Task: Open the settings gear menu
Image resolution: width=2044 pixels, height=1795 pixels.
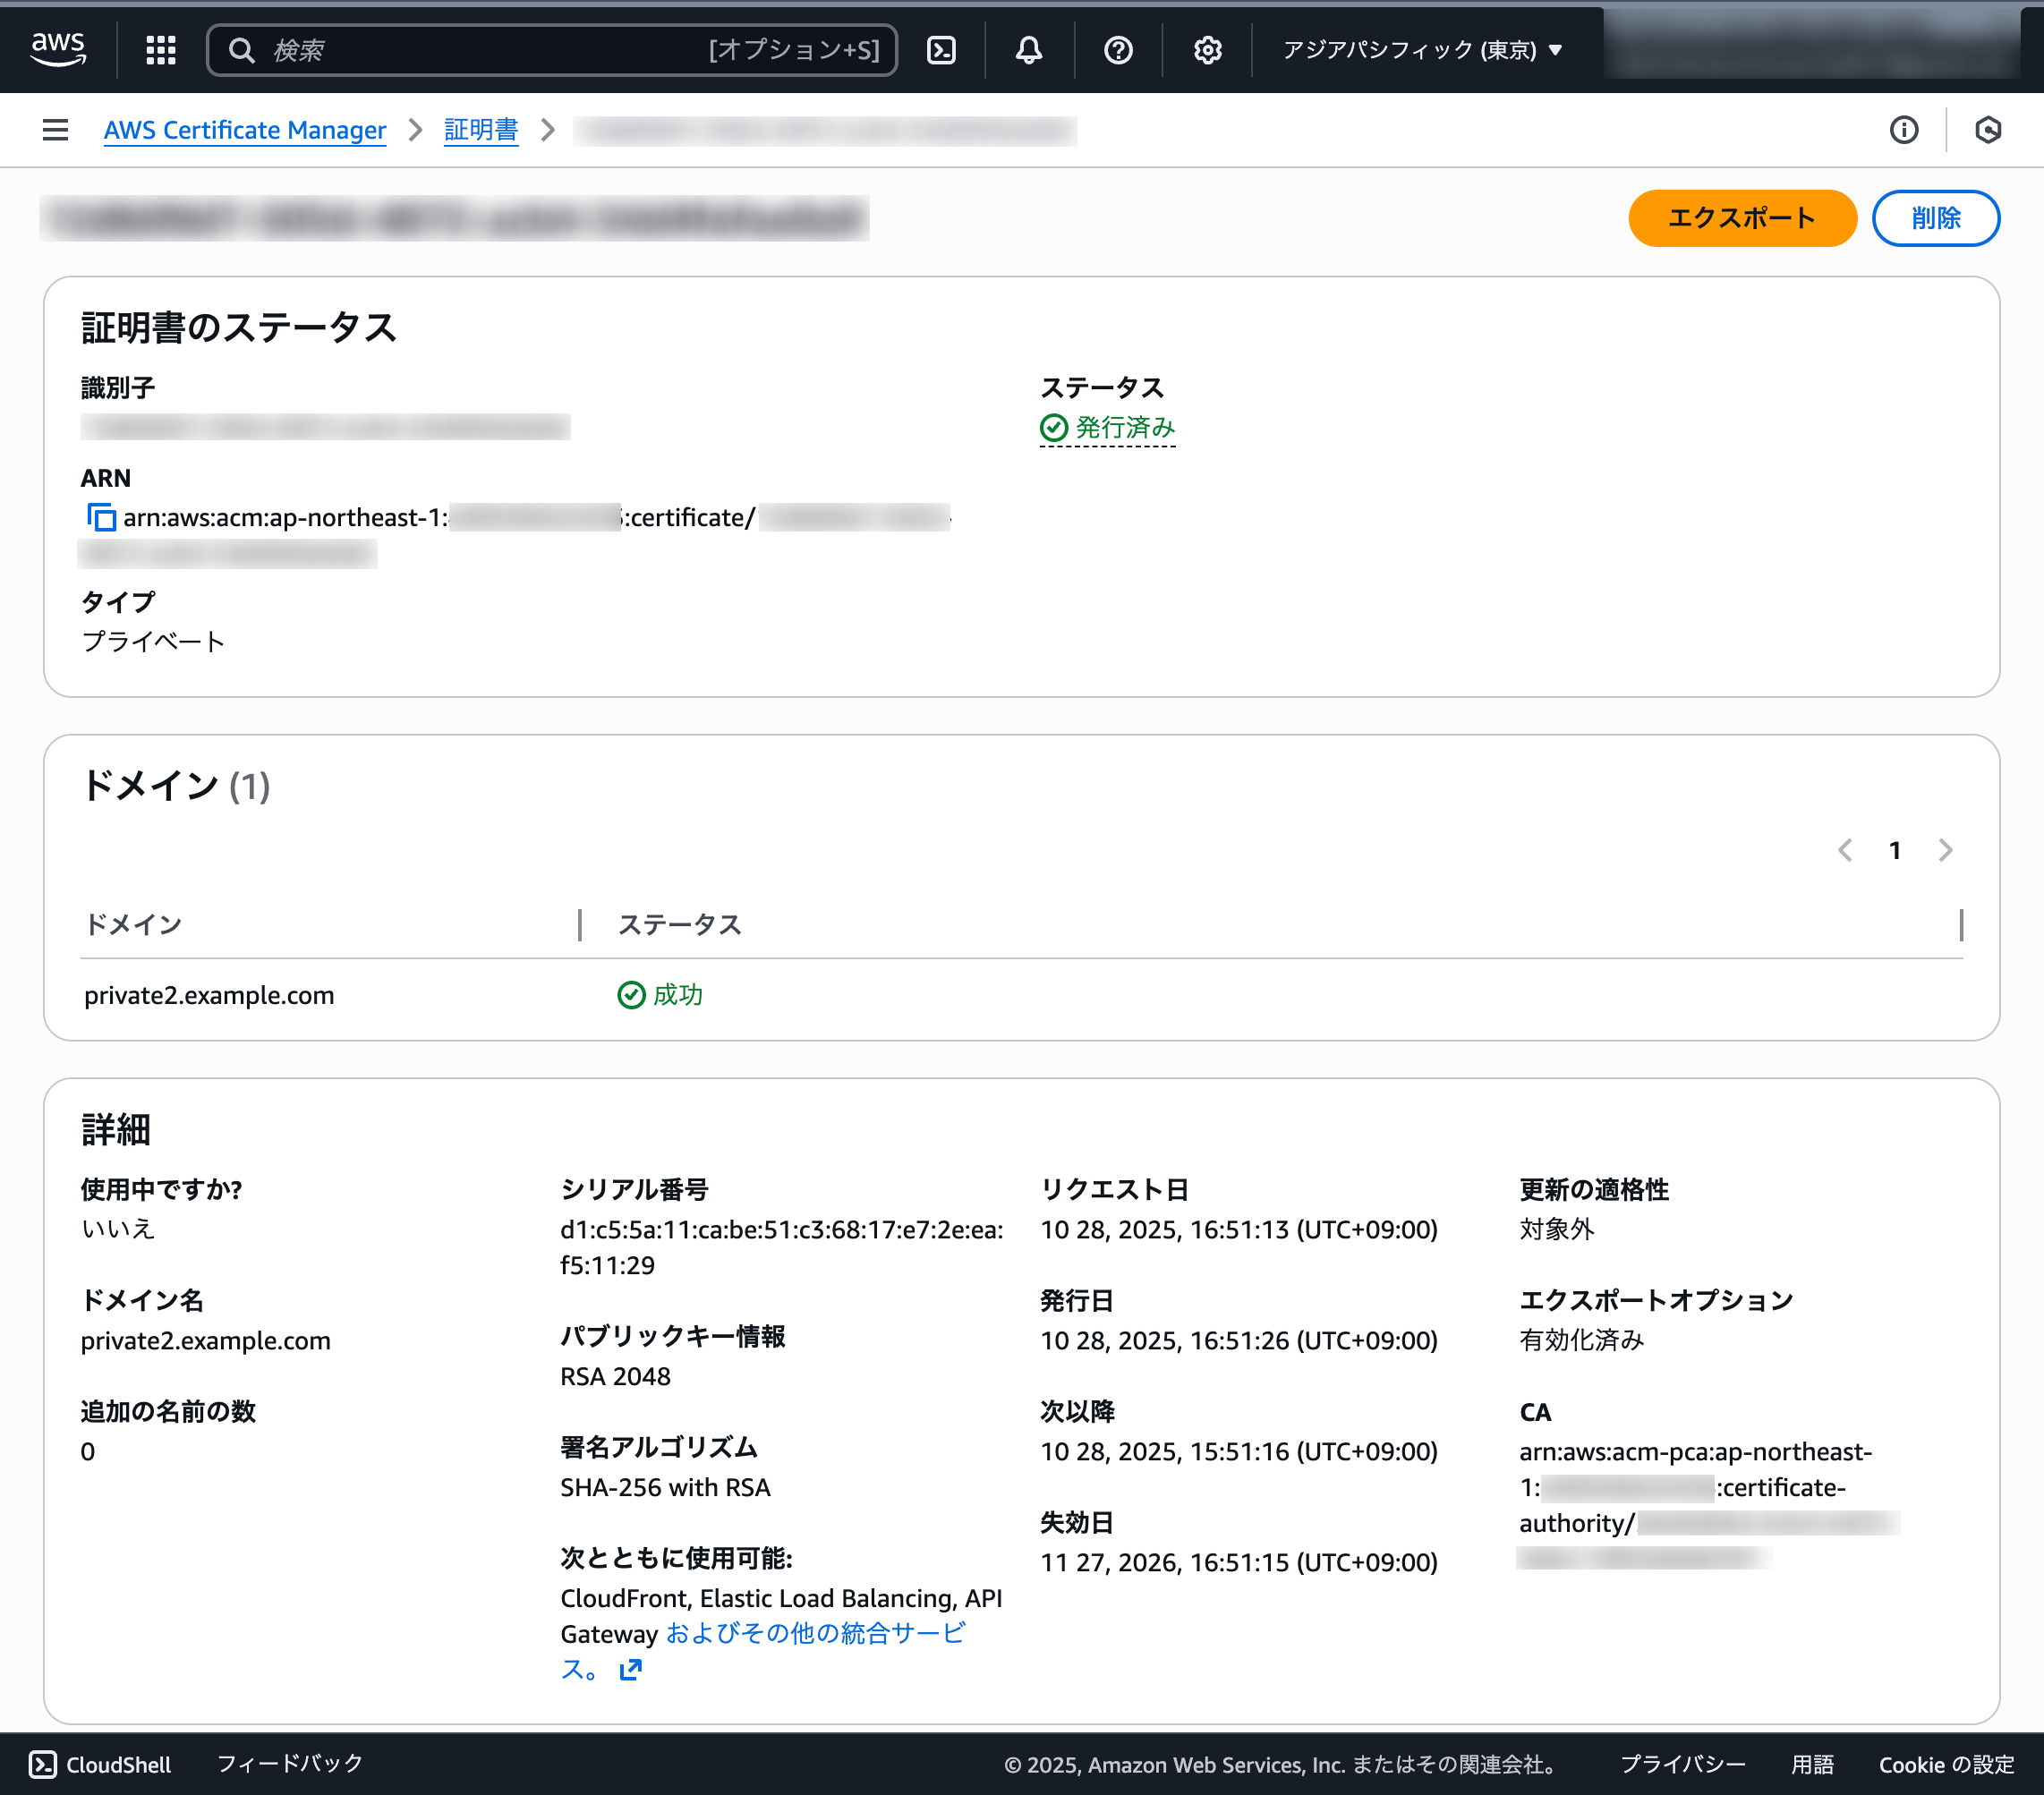Action: [x=1207, y=49]
